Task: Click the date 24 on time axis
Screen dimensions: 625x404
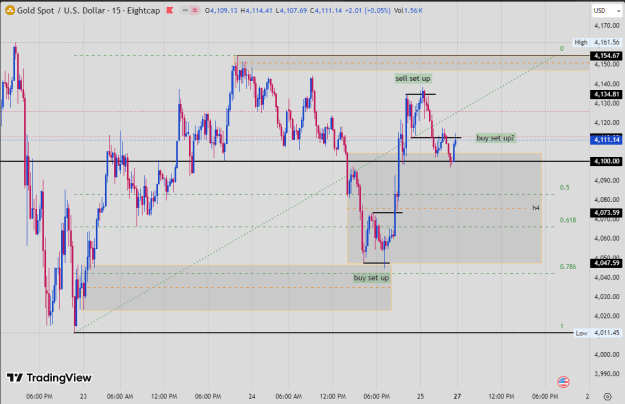Action: (x=252, y=396)
